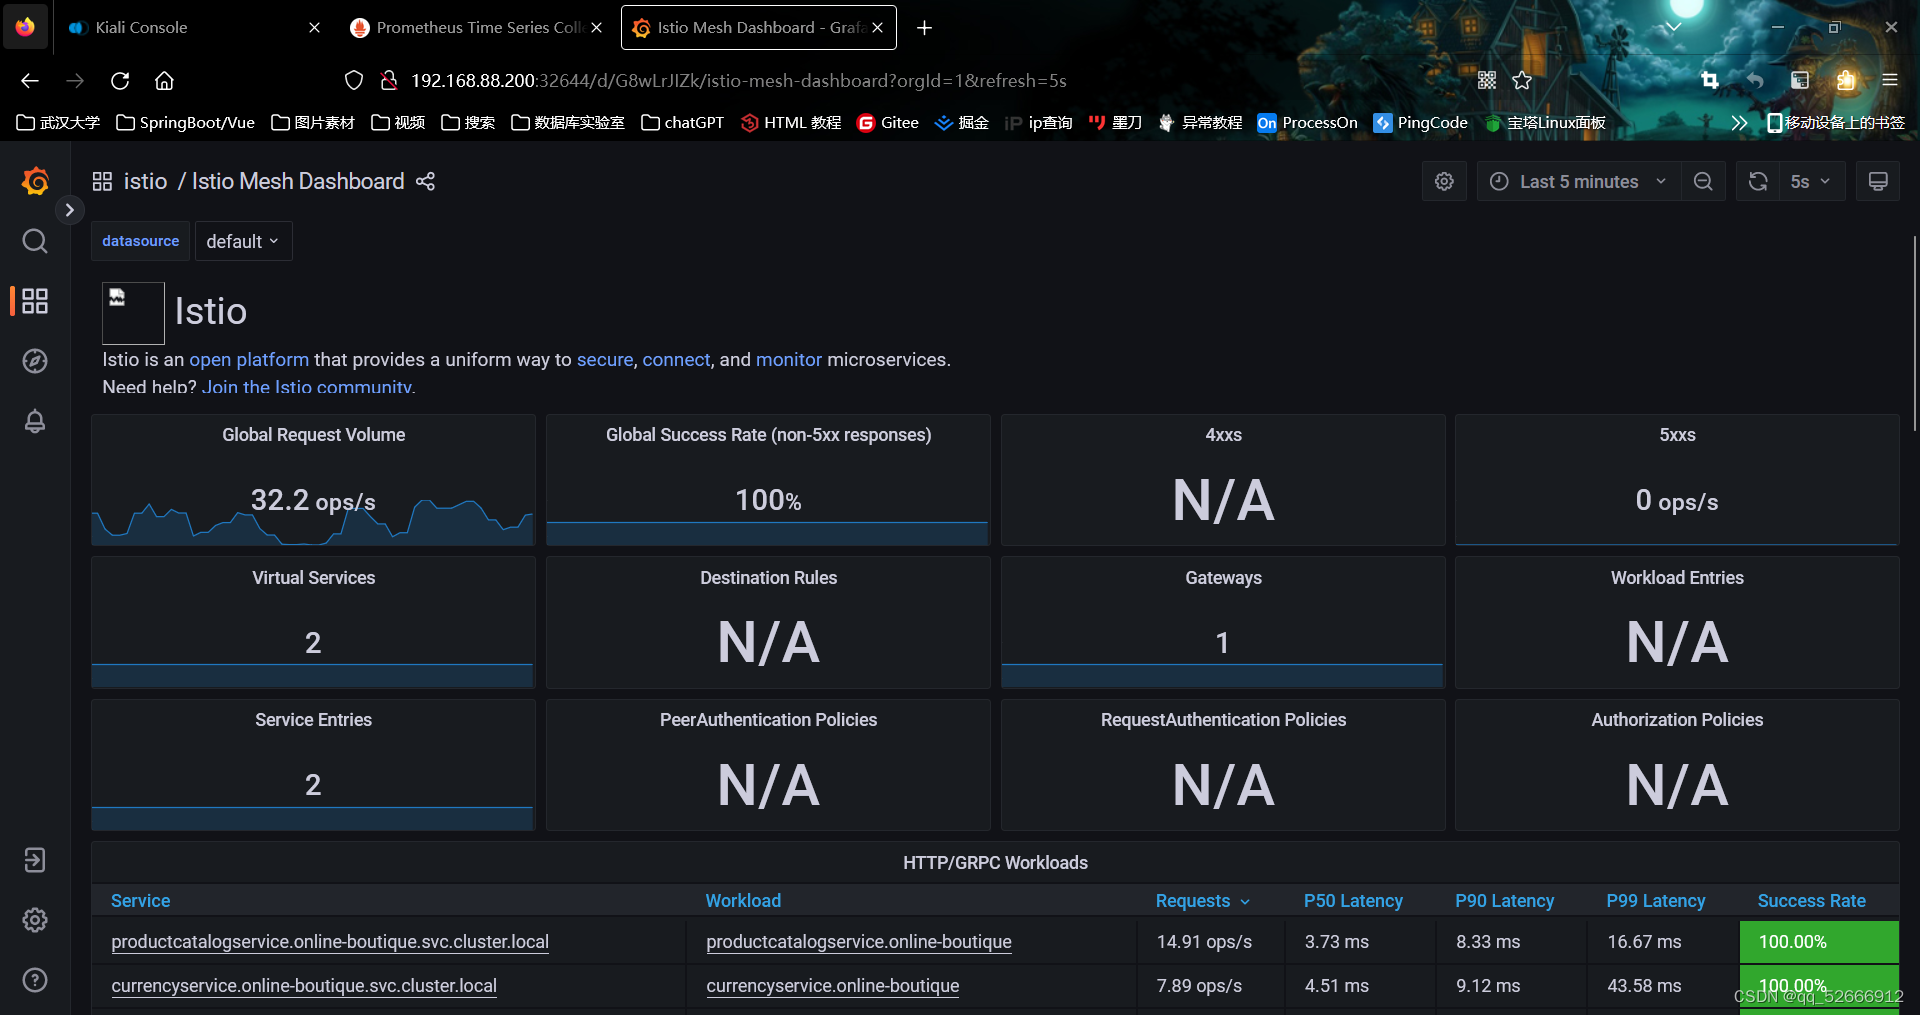This screenshot has width=1920, height=1015.
Task: Open the 'secure' link
Action: point(605,360)
